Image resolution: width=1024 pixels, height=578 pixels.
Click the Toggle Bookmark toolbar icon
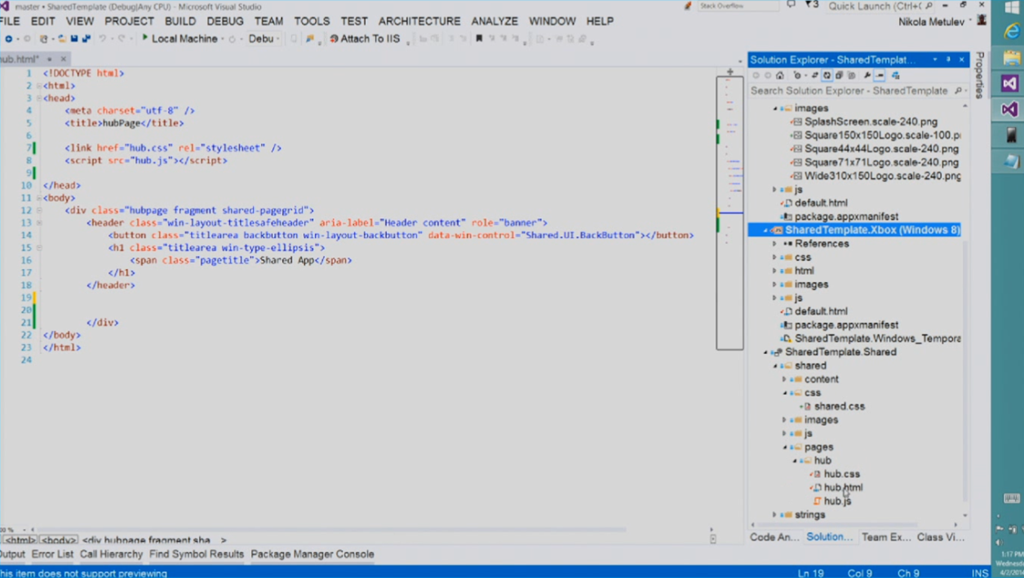pyautogui.click(x=479, y=39)
